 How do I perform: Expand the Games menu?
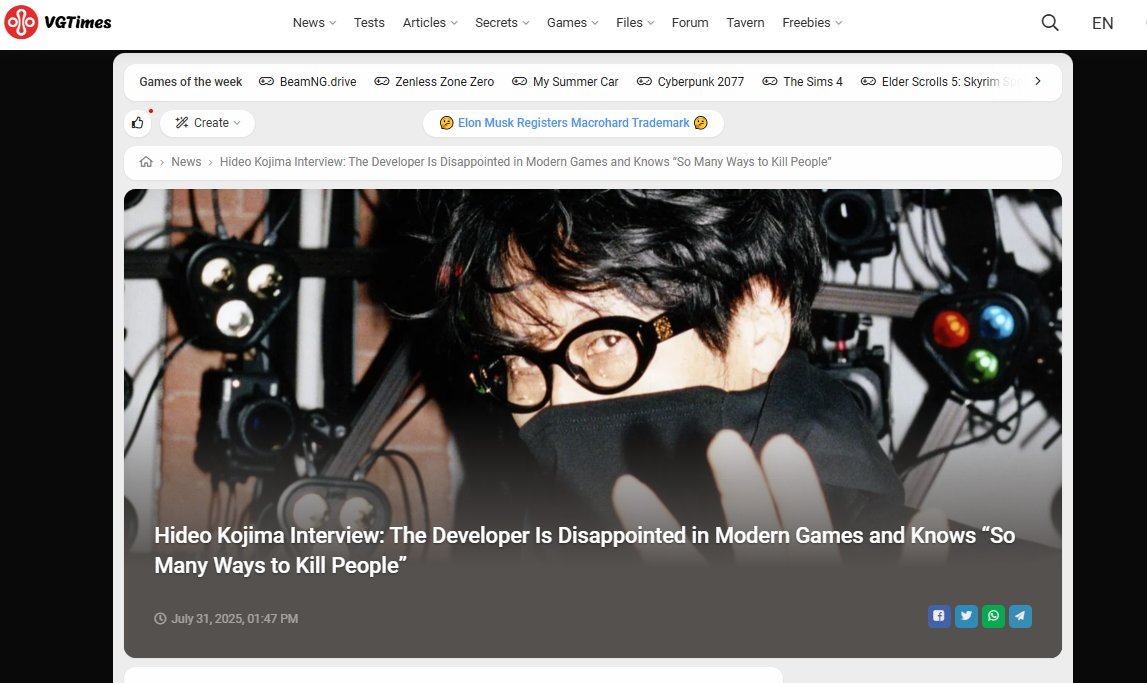573,23
